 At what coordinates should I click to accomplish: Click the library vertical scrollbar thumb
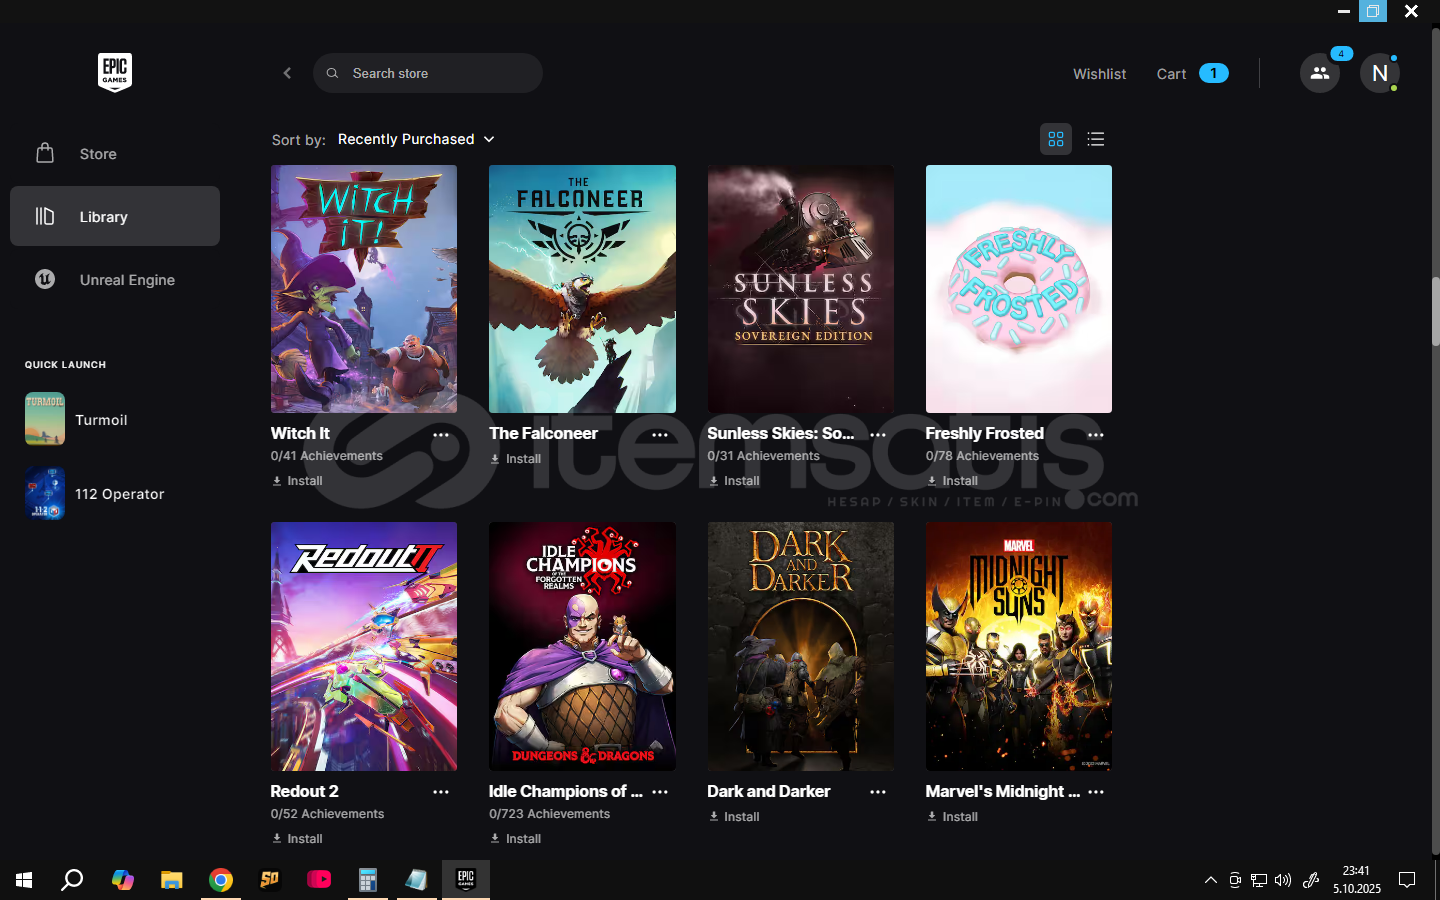(1435, 311)
